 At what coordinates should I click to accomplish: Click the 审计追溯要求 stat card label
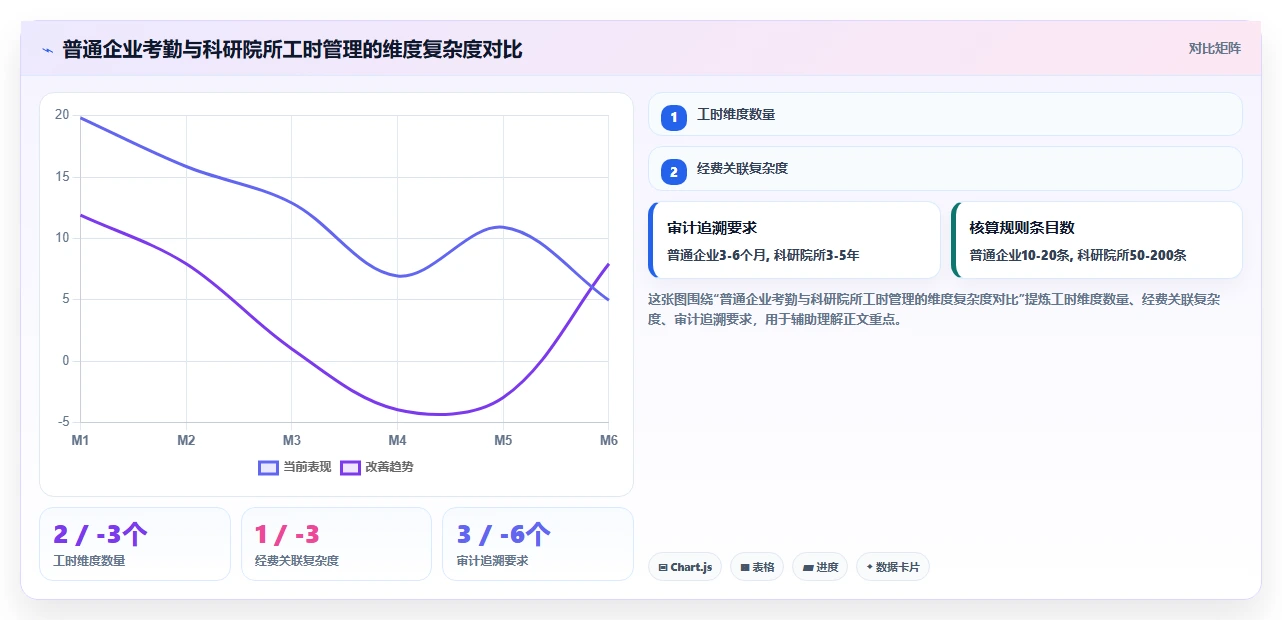493,561
